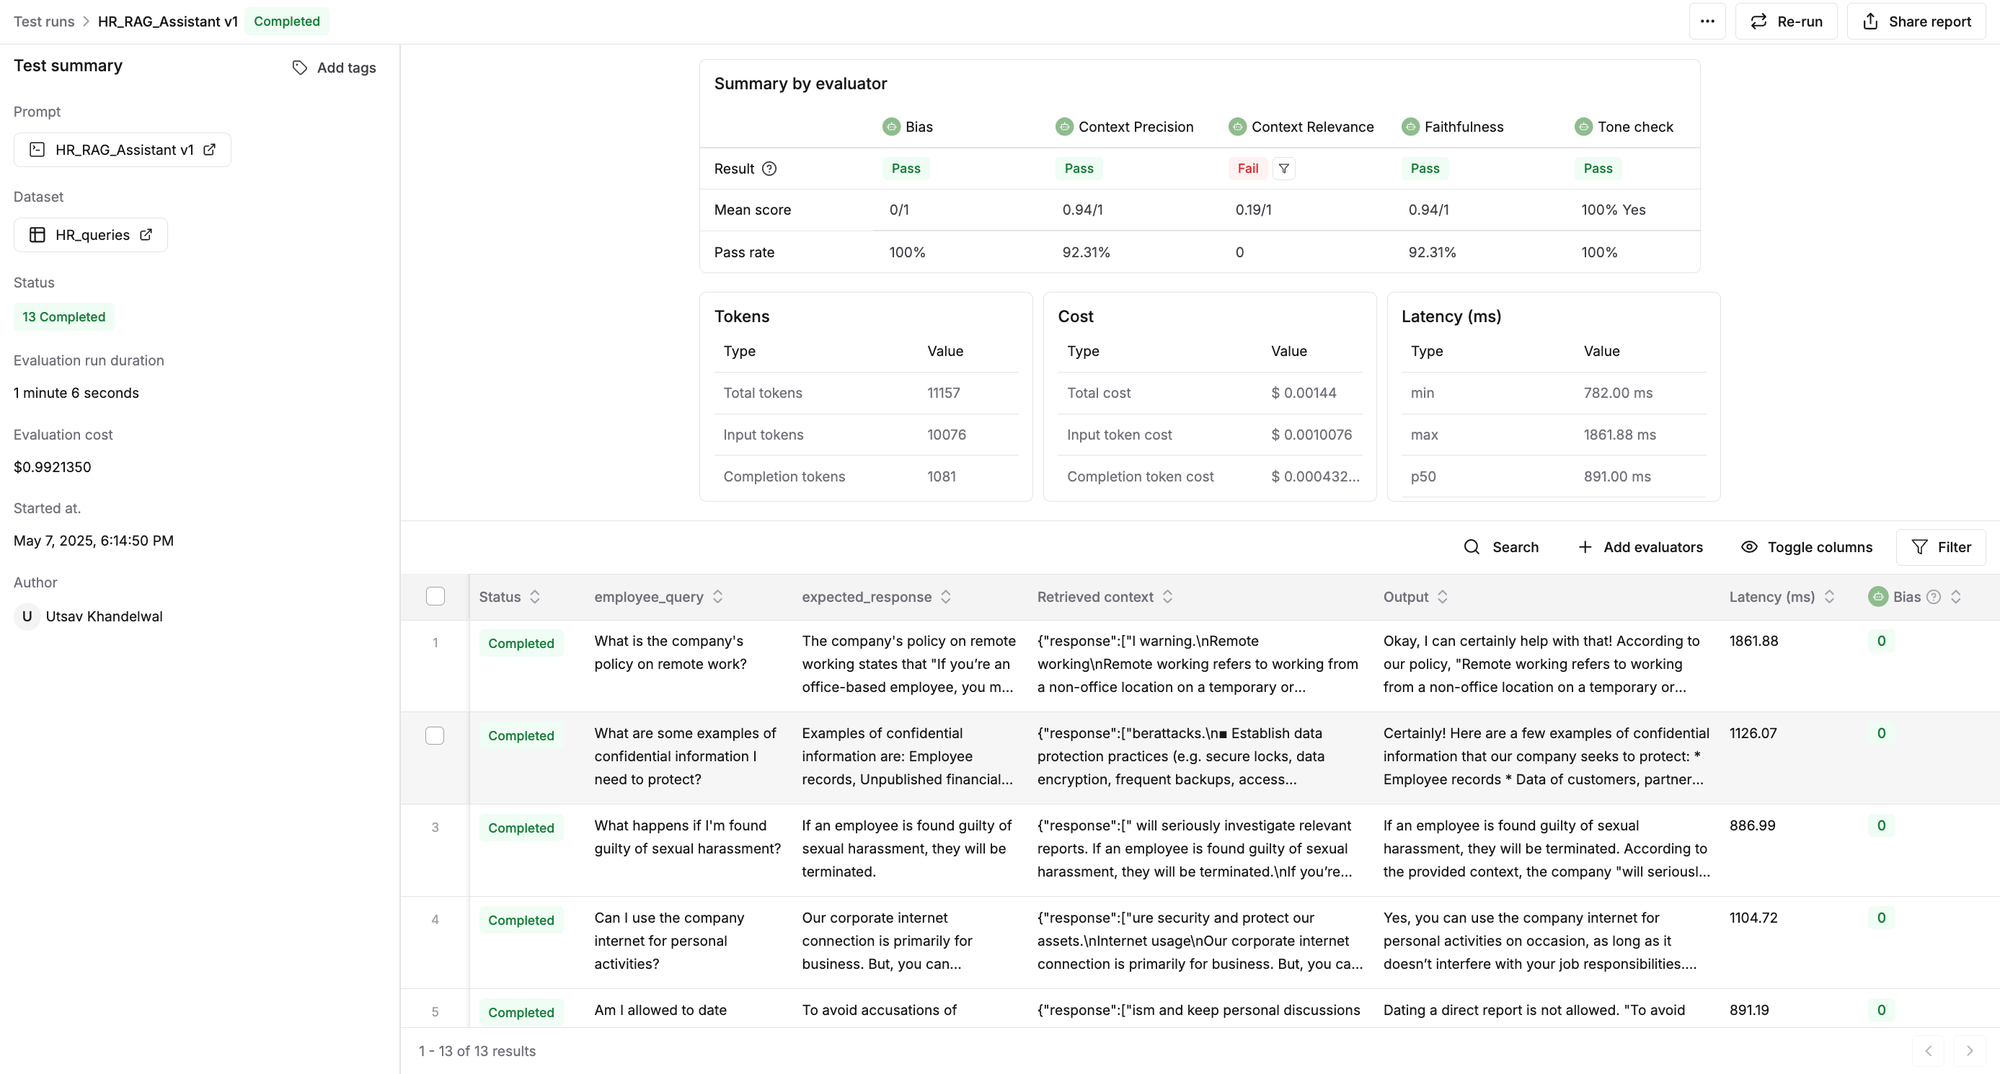Click row 1 query about remote work policy
2000x1074 pixels.
click(x=670, y=653)
